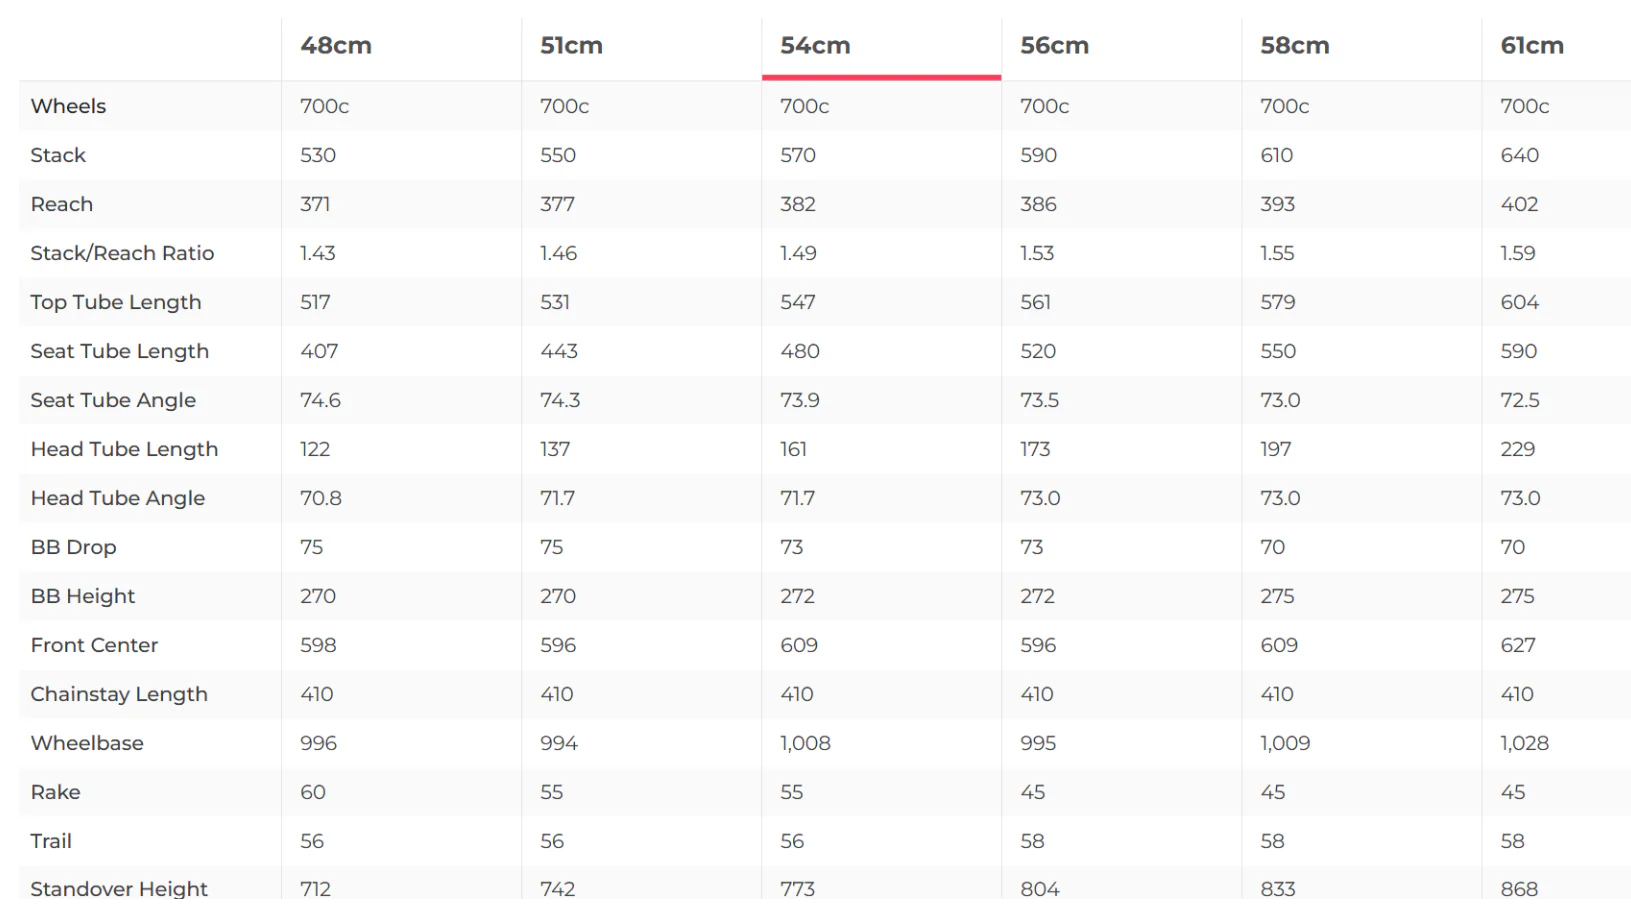Click the Rake value 60 for 48cm
The width and height of the screenshot is (1631, 917).
(x=313, y=792)
